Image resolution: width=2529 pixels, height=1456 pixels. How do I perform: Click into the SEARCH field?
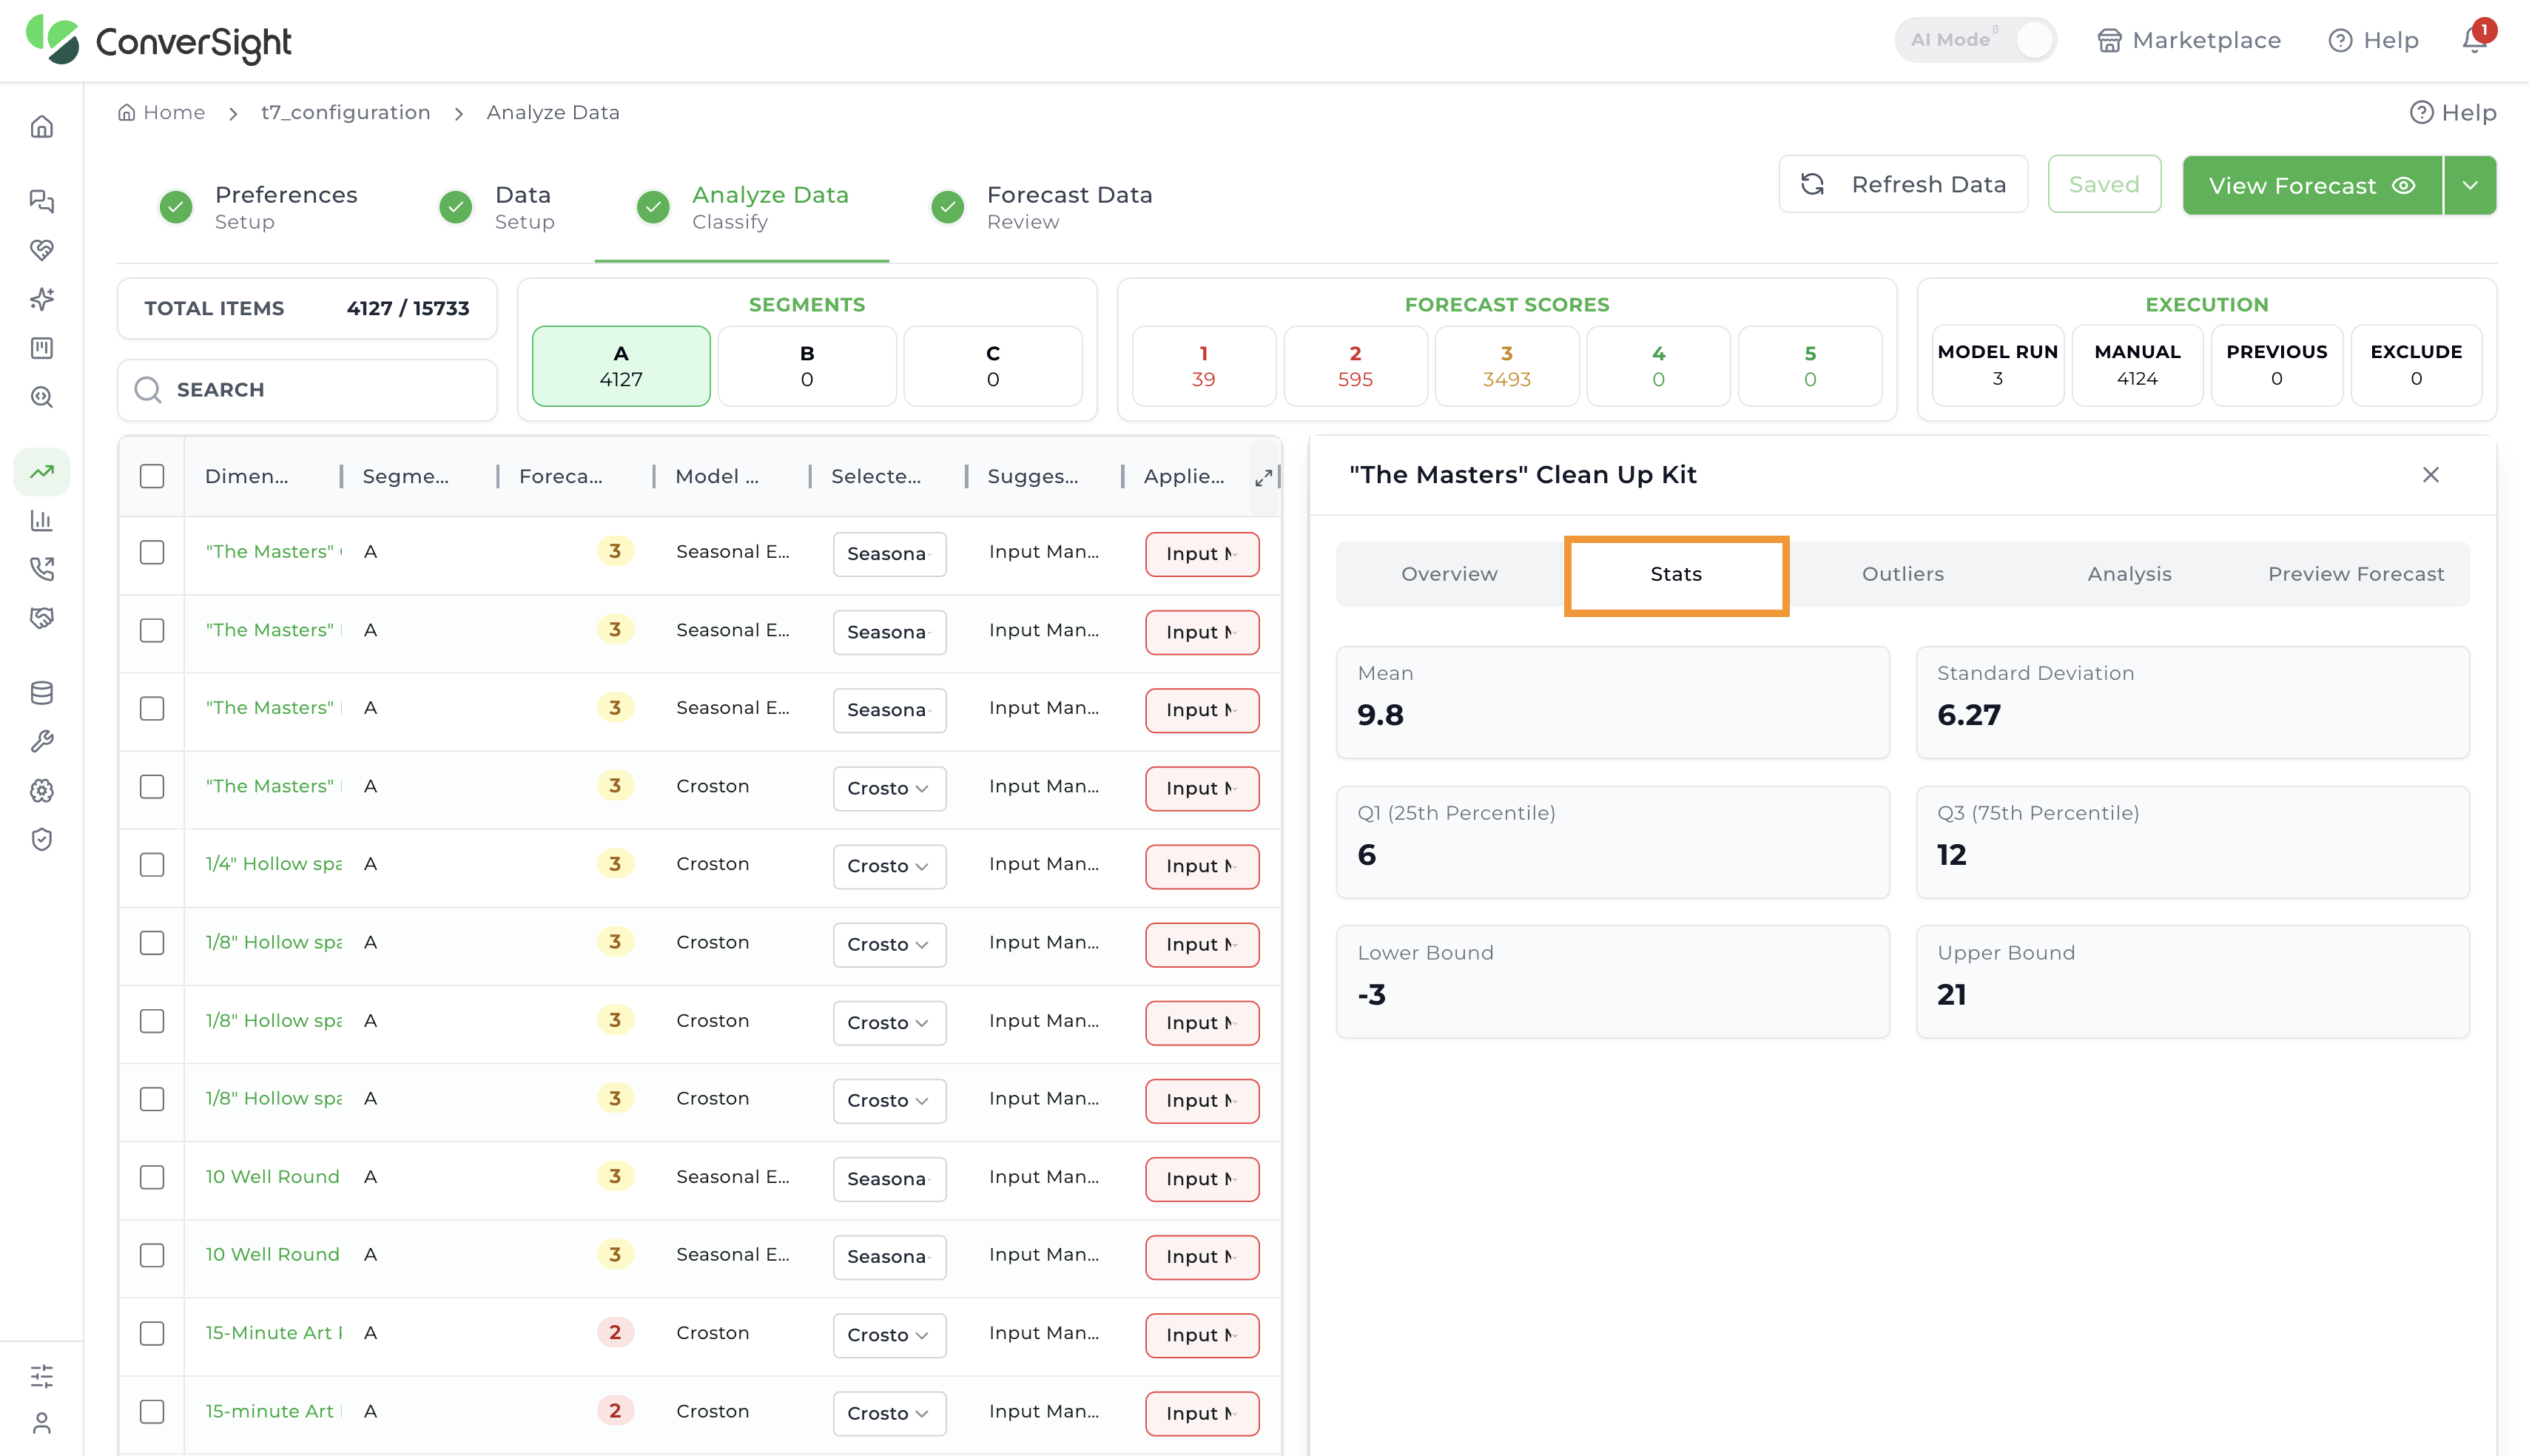click(307, 389)
